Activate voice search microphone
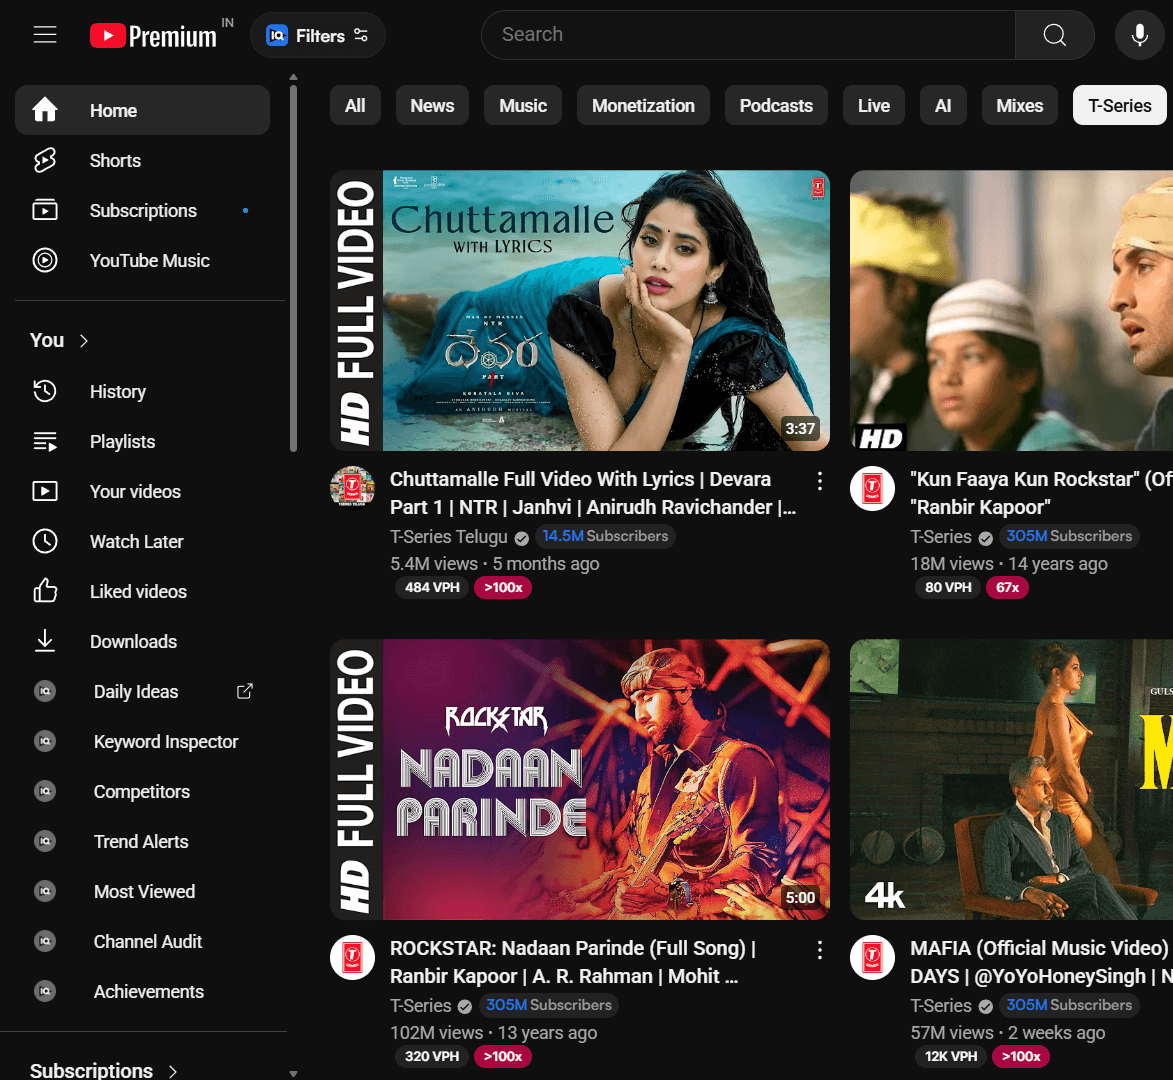 (1139, 35)
